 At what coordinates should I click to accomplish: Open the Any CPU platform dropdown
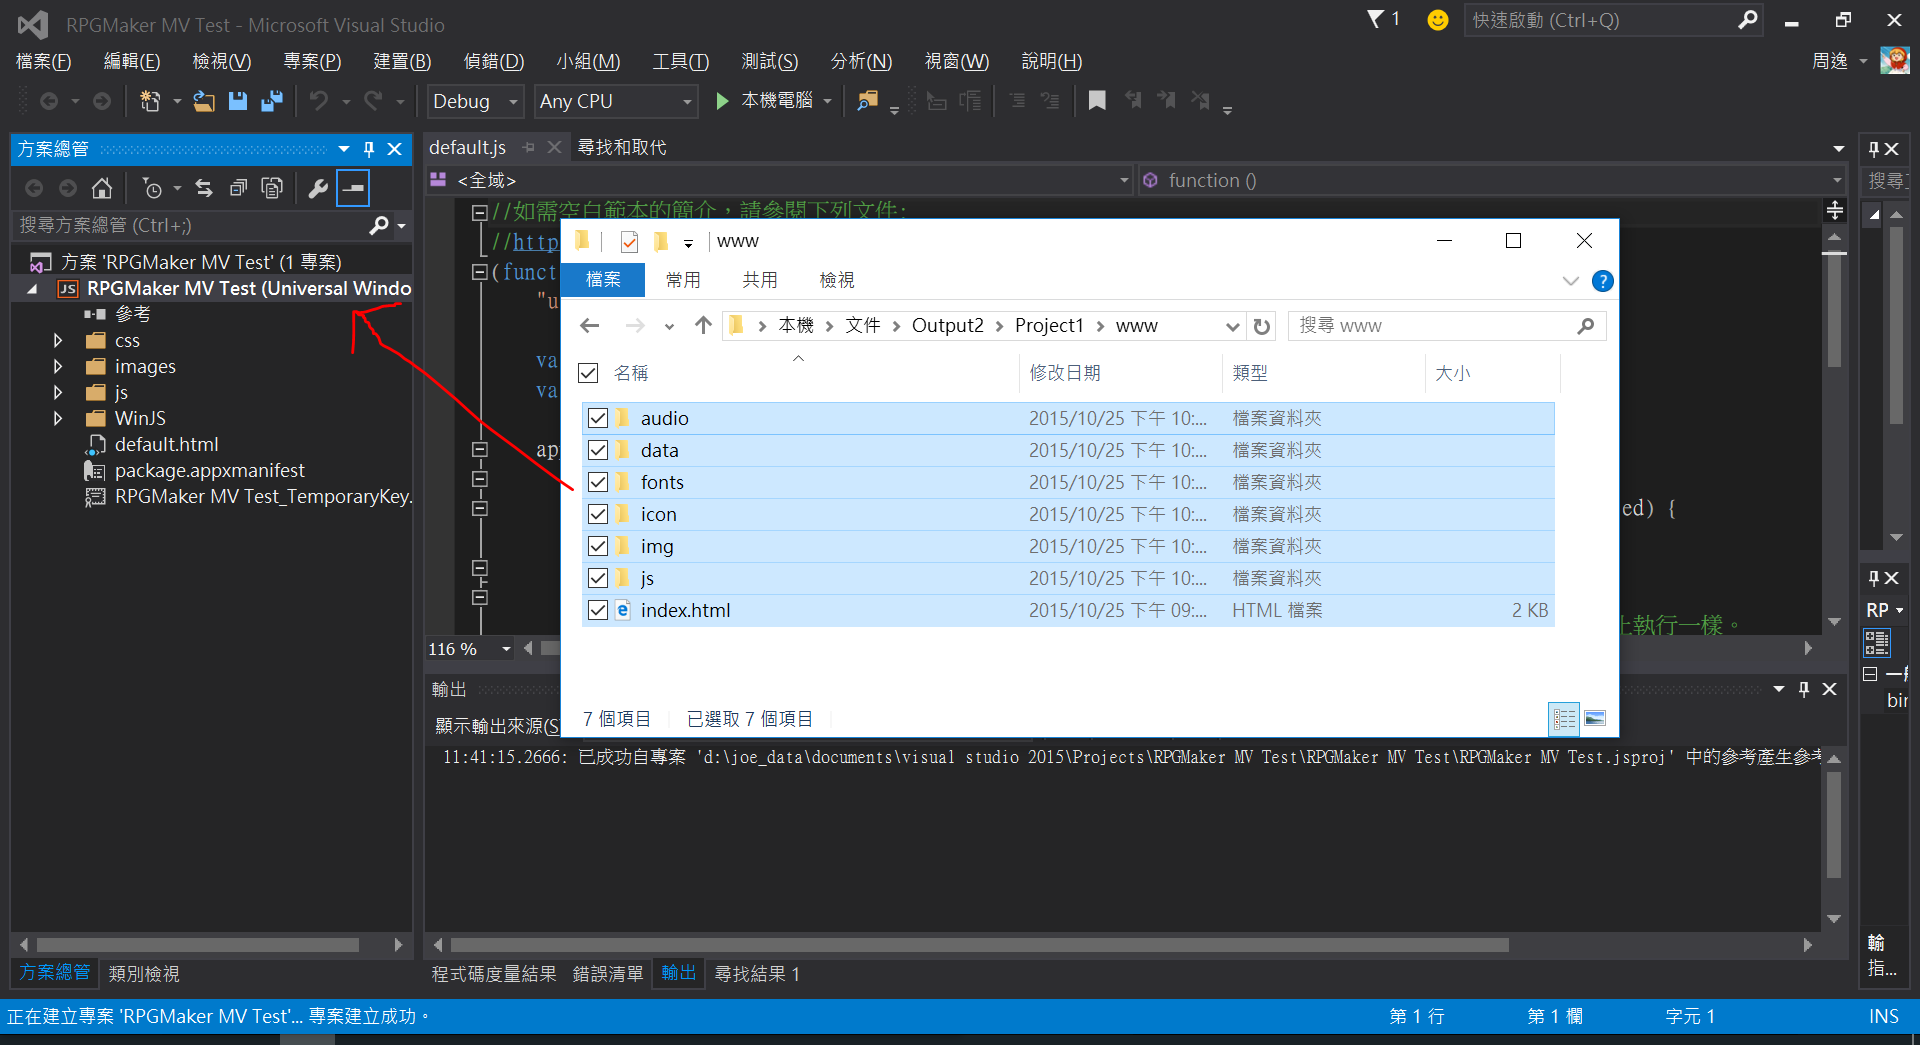pos(616,101)
